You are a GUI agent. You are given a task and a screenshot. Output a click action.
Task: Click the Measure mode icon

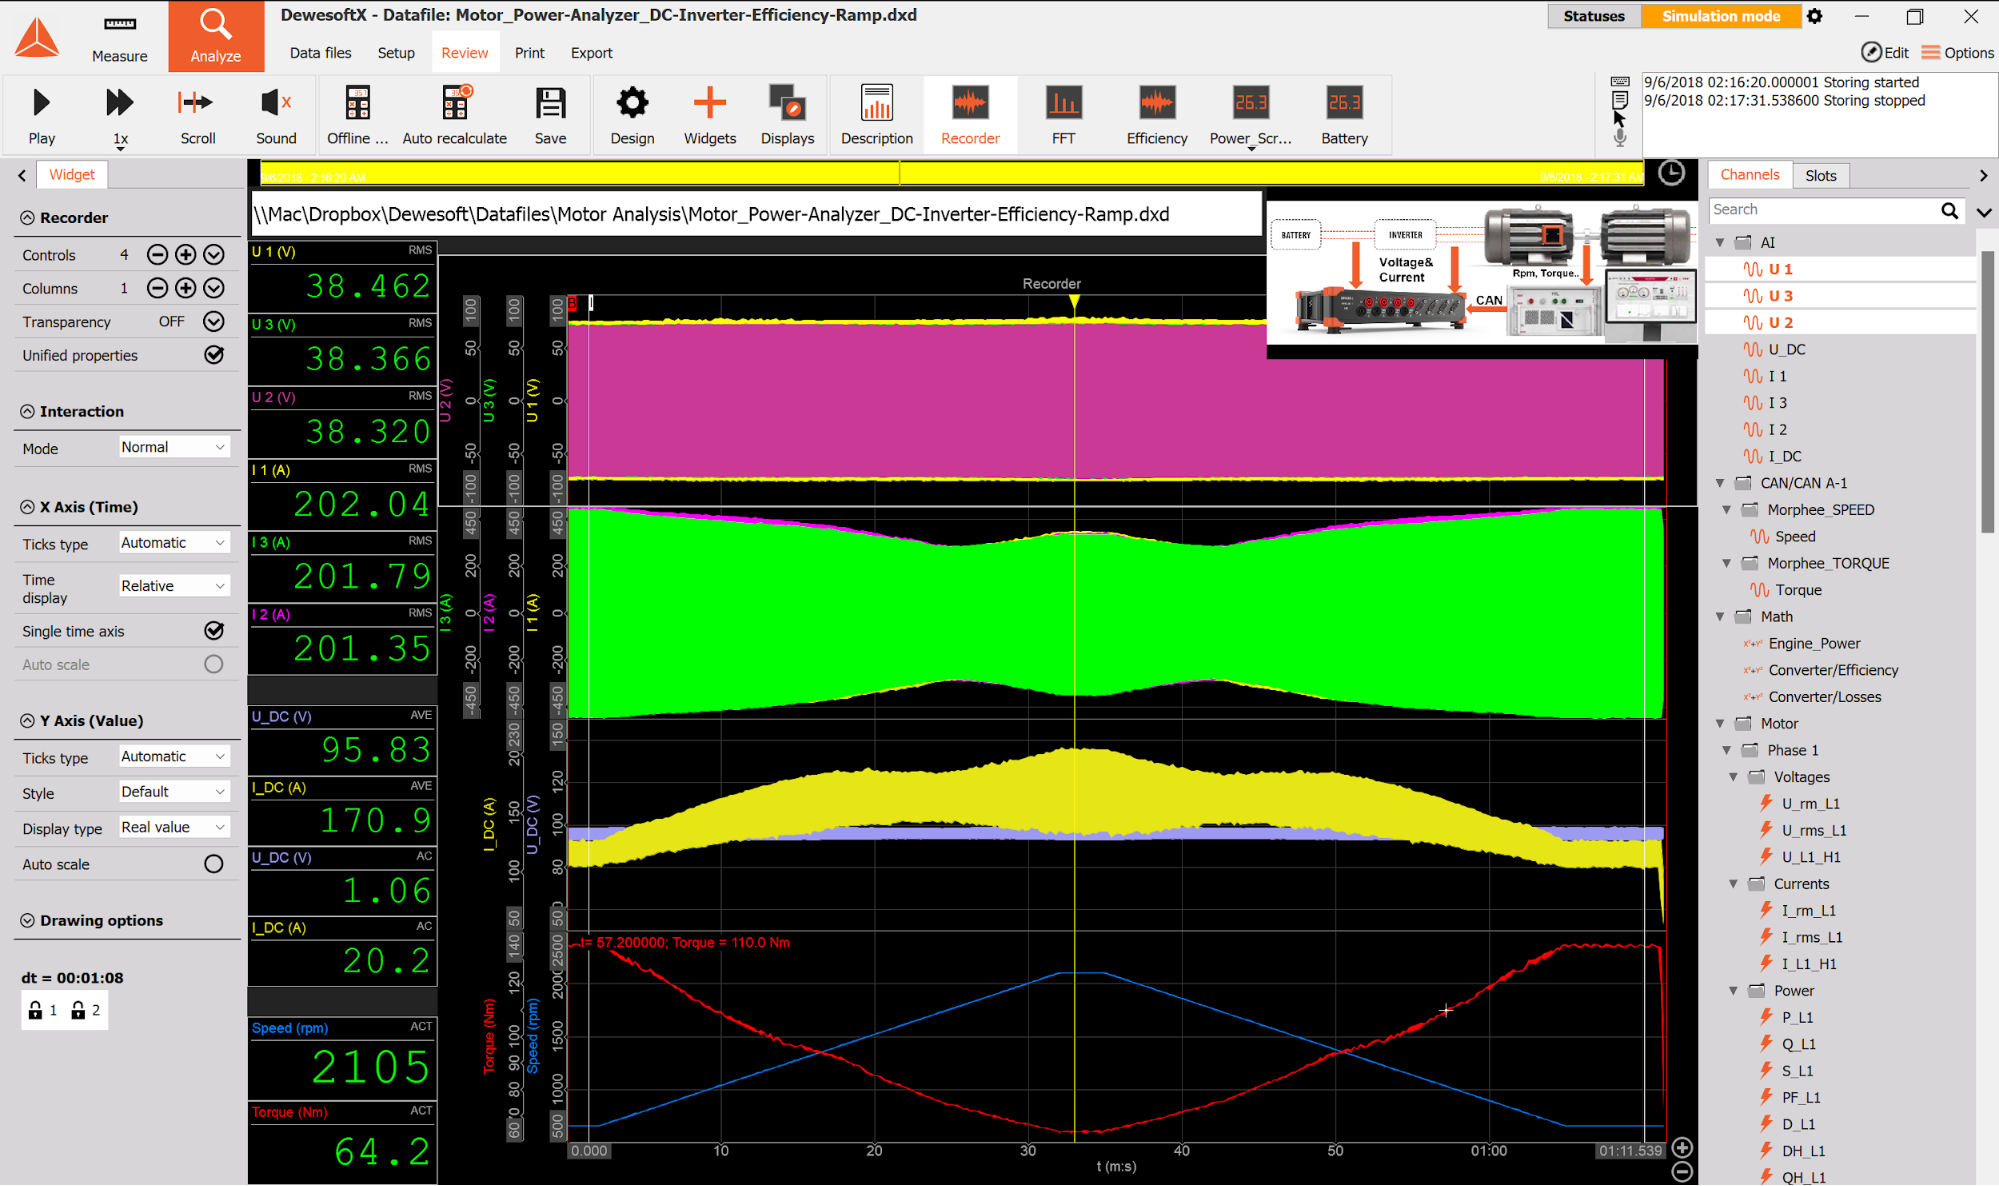[119, 36]
